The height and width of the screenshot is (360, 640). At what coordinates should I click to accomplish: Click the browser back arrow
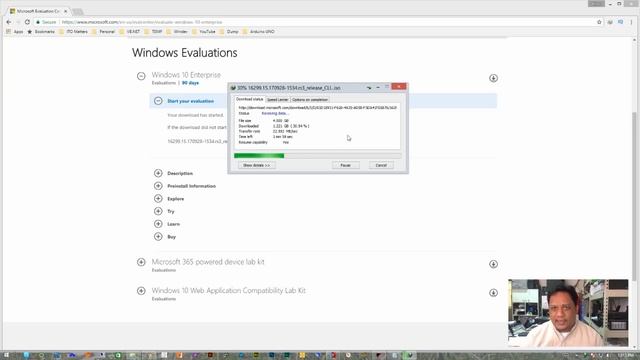coord(9,22)
